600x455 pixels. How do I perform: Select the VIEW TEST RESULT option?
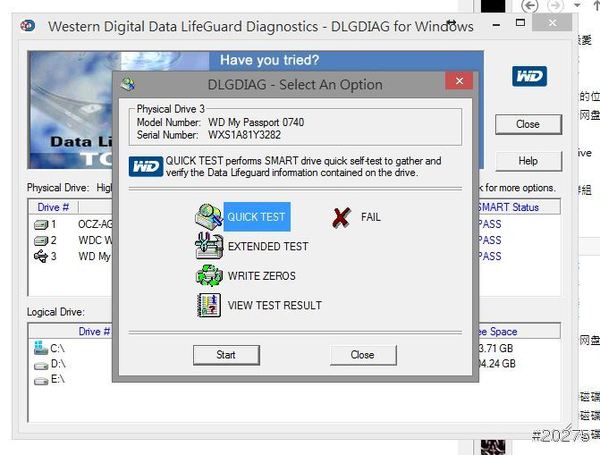(275, 305)
